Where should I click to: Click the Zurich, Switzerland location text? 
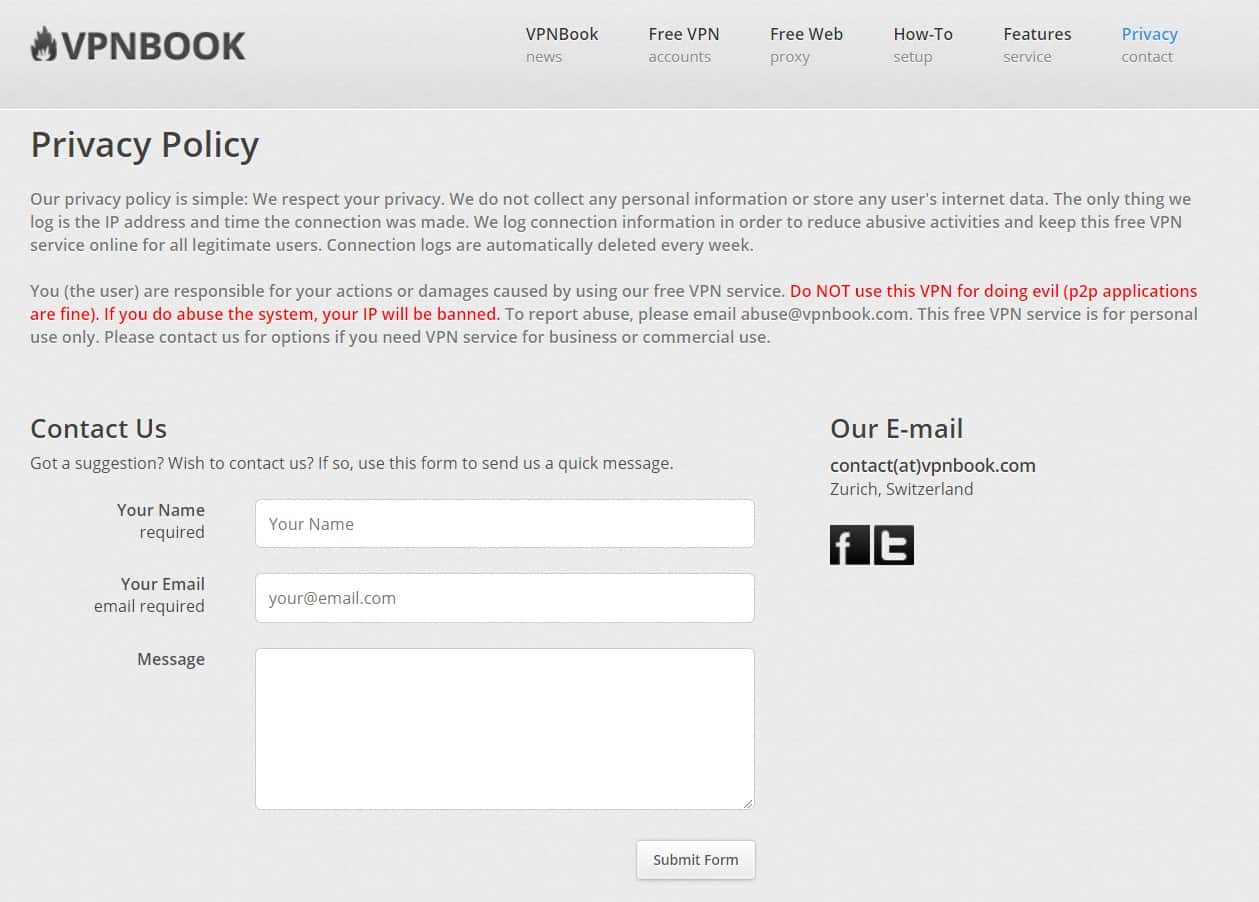(x=902, y=489)
